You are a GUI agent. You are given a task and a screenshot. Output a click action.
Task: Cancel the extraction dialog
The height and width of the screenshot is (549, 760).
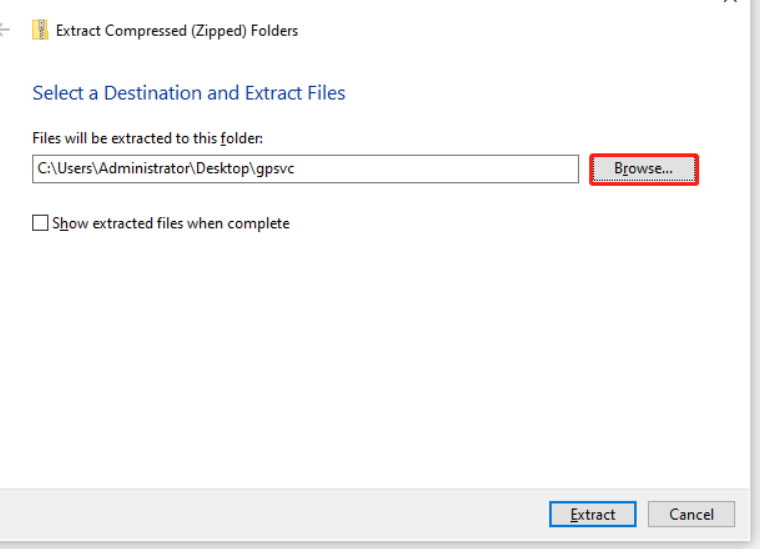coord(691,514)
